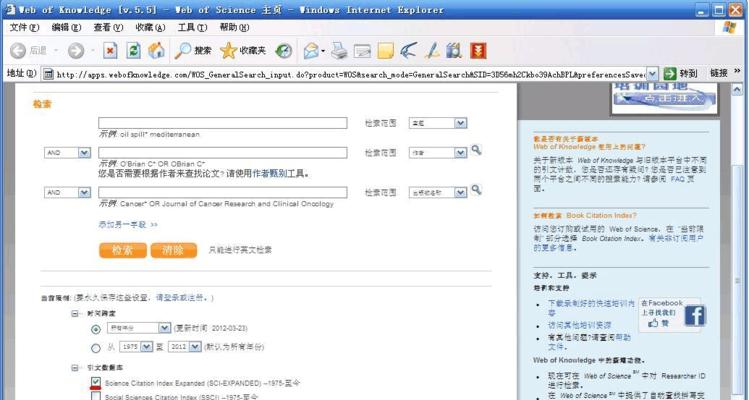Refresh the page using the green arrows icon
The width and height of the screenshot is (749, 400).
133,51
